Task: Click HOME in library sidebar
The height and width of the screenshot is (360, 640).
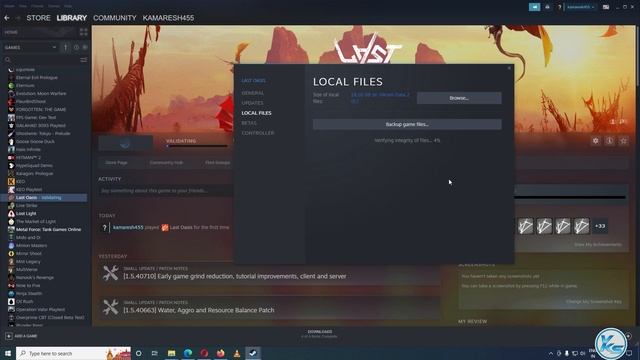Action: point(11,32)
